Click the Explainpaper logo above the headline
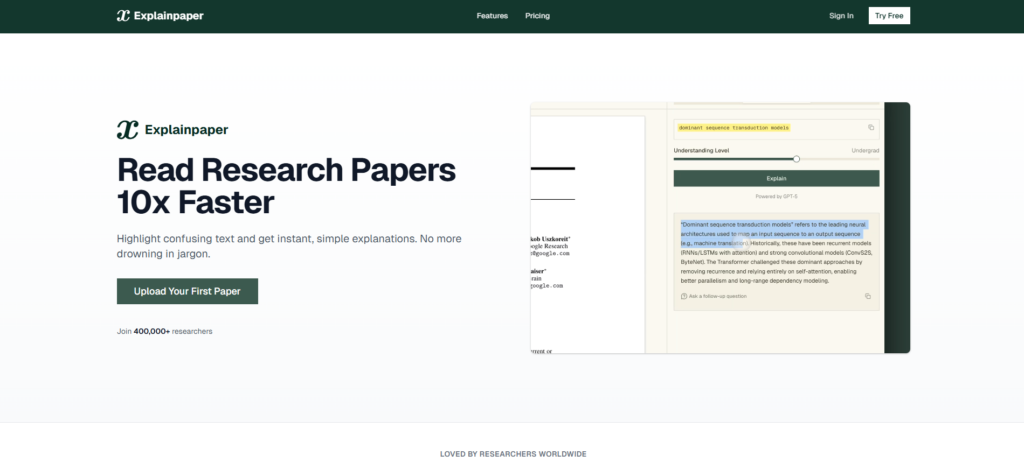 pyautogui.click(x=172, y=130)
